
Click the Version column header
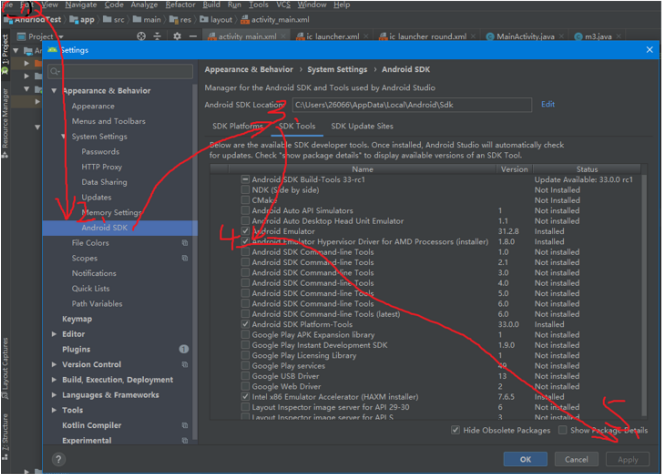(514, 169)
